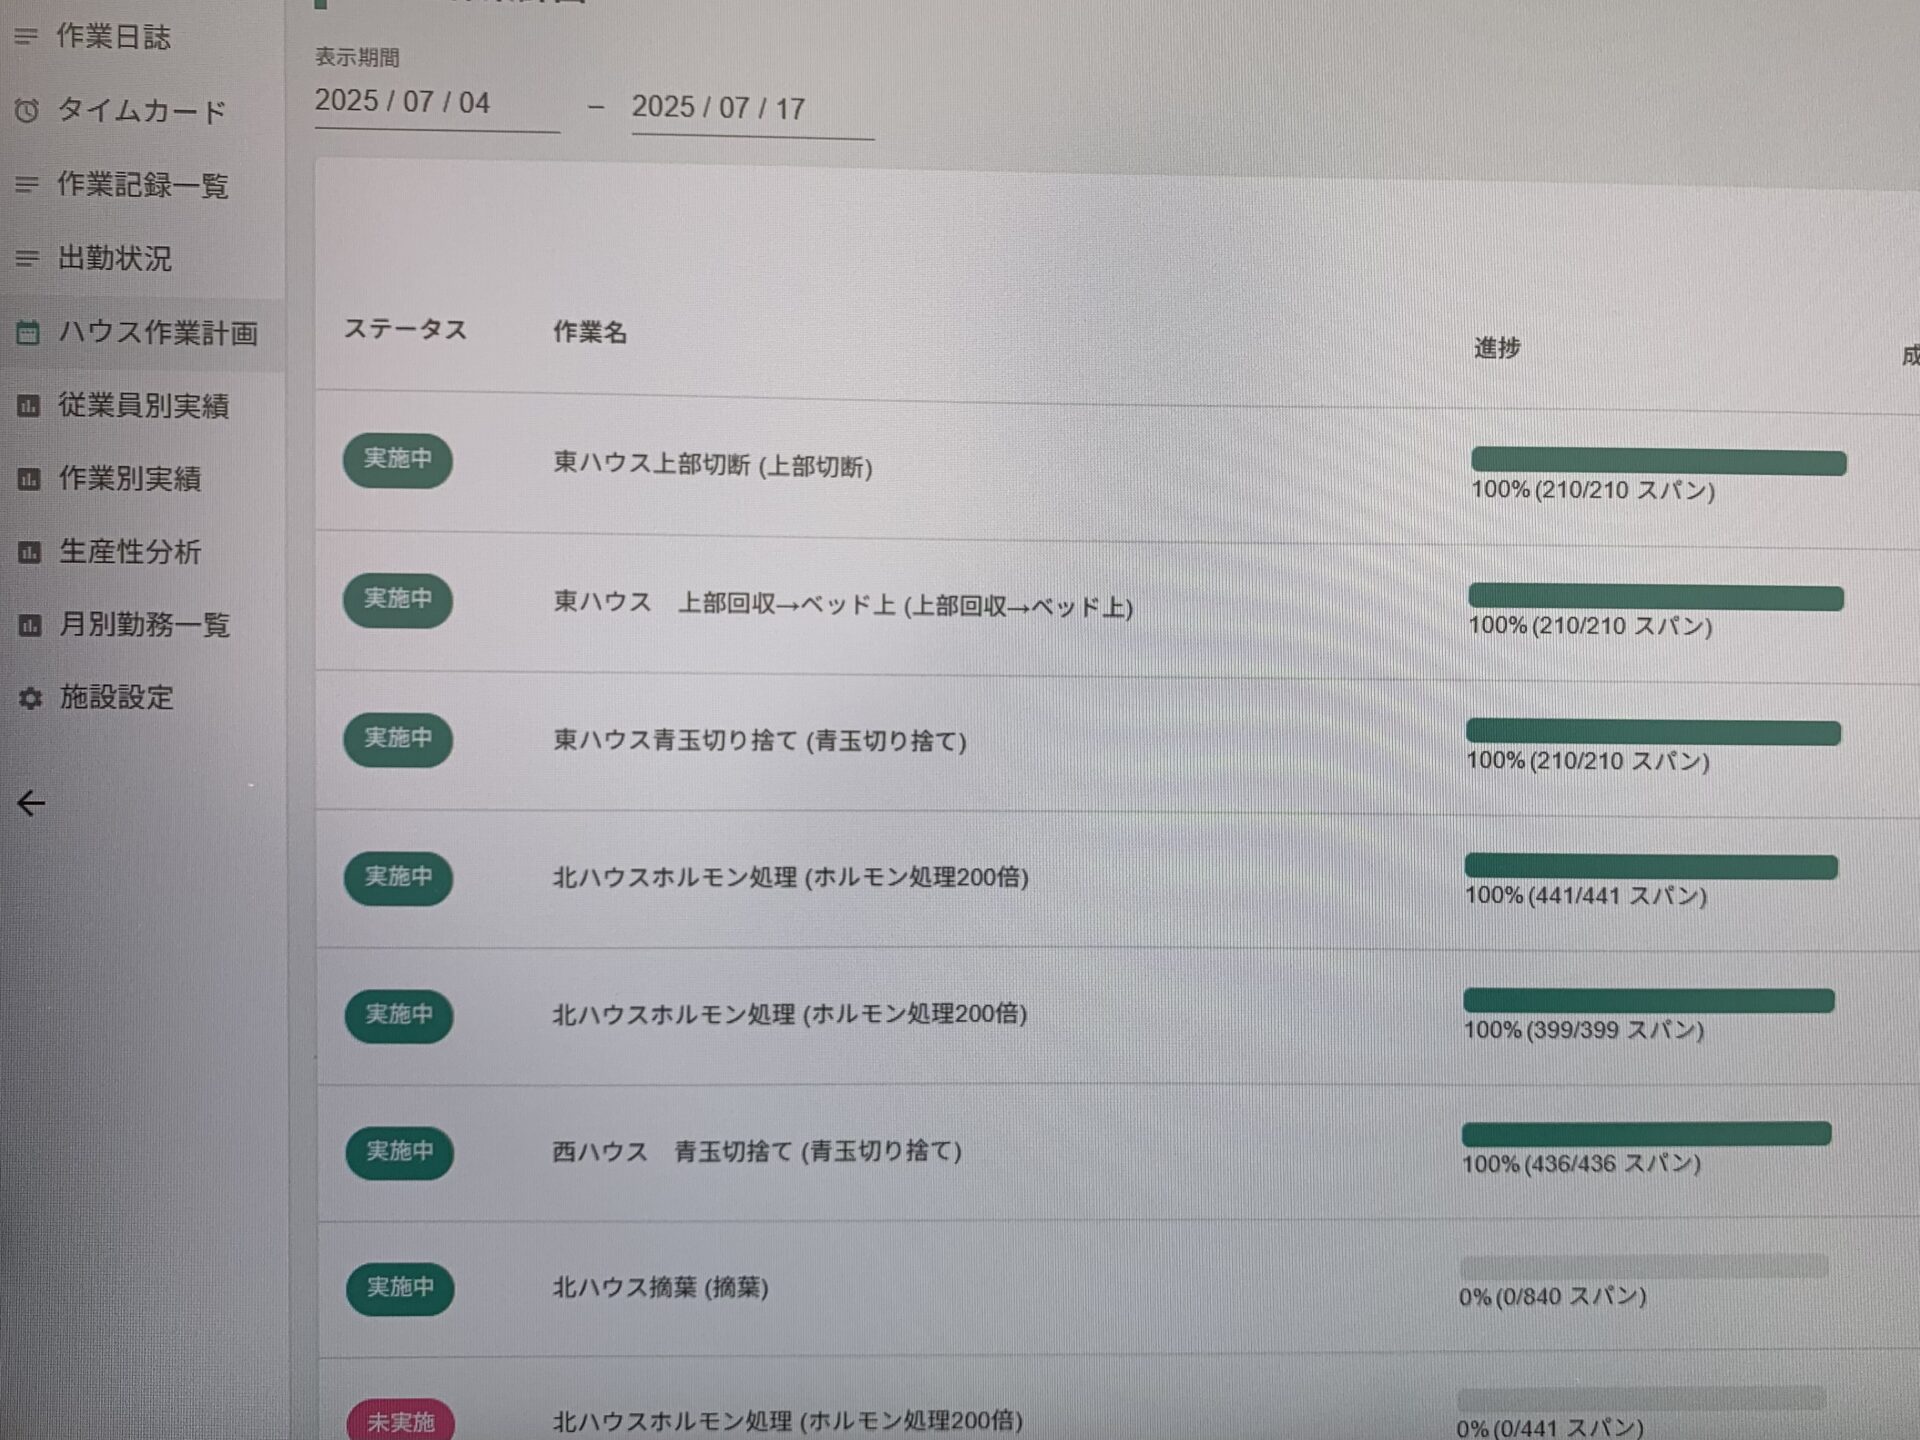The width and height of the screenshot is (1920, 1440).
Task: Click progress bar showing 436/436 スパン
Action: click(1646, 1134)
